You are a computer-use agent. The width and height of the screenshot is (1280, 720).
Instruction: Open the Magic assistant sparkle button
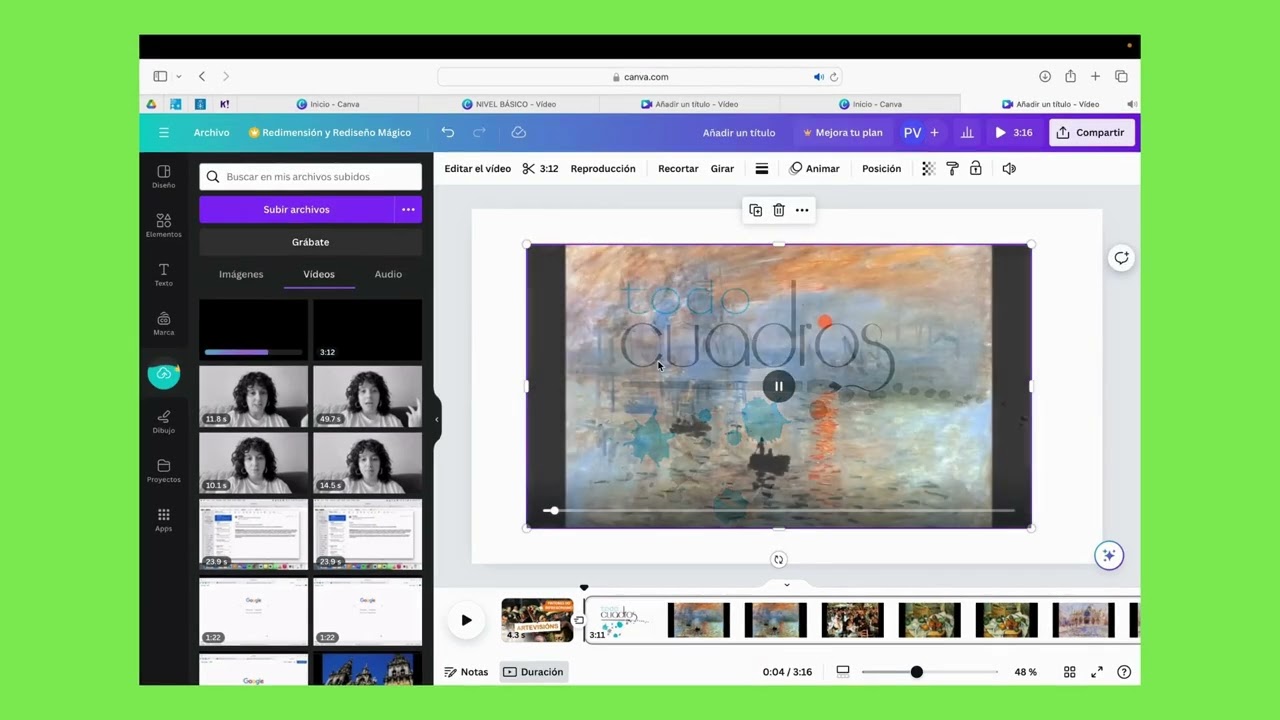point(1108,556)
